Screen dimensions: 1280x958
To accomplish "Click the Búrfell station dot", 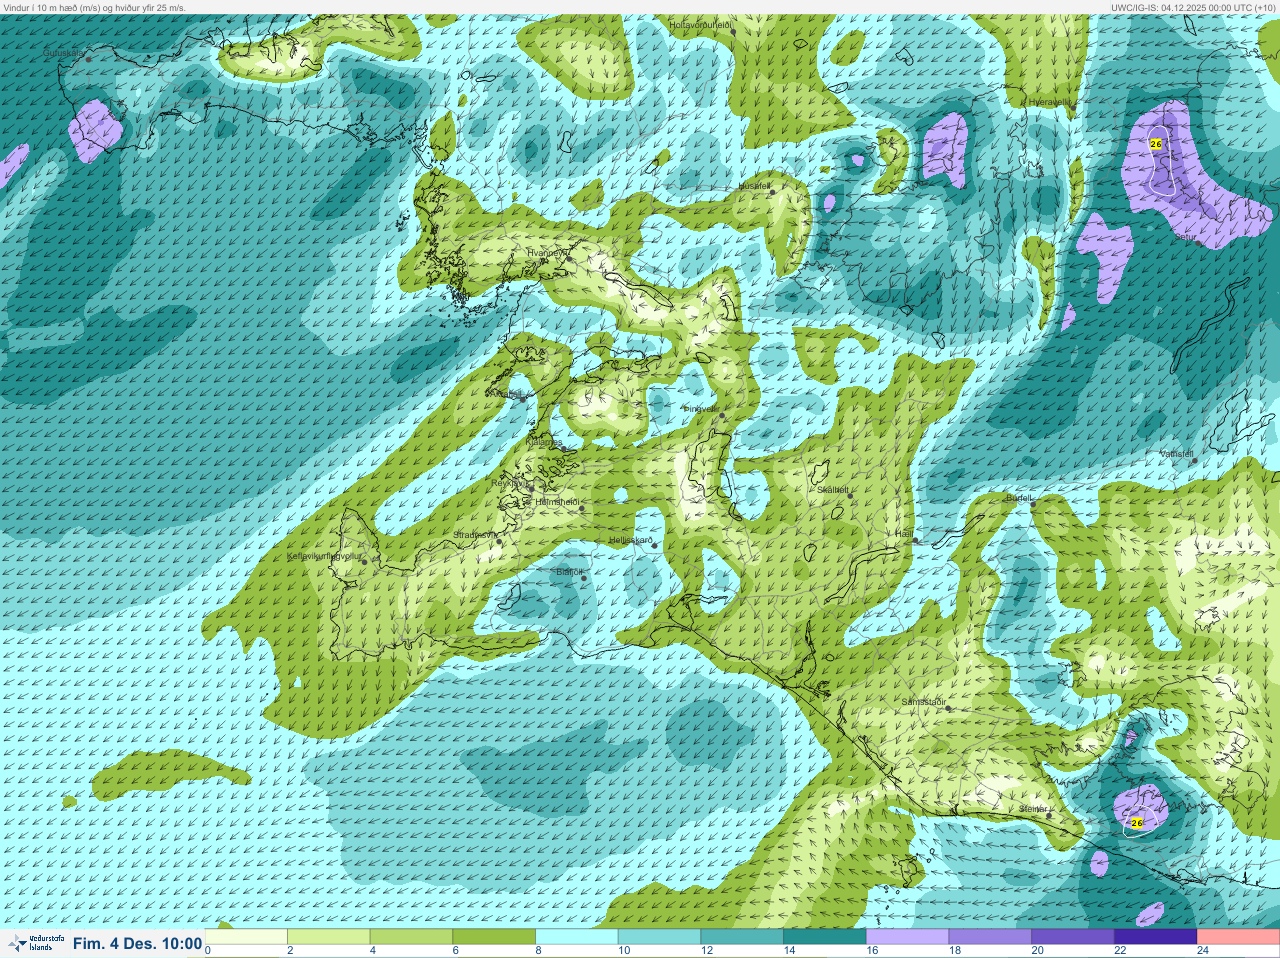I will click(1034, 503).
